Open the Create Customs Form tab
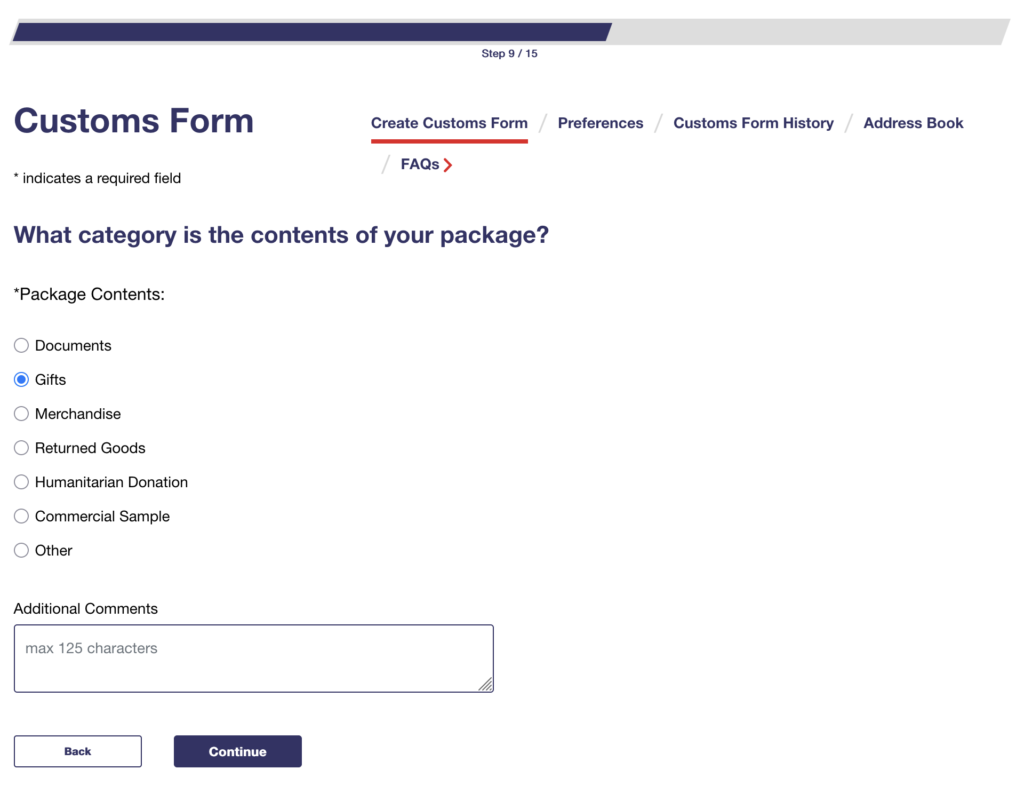 click(x=449, y=123)
